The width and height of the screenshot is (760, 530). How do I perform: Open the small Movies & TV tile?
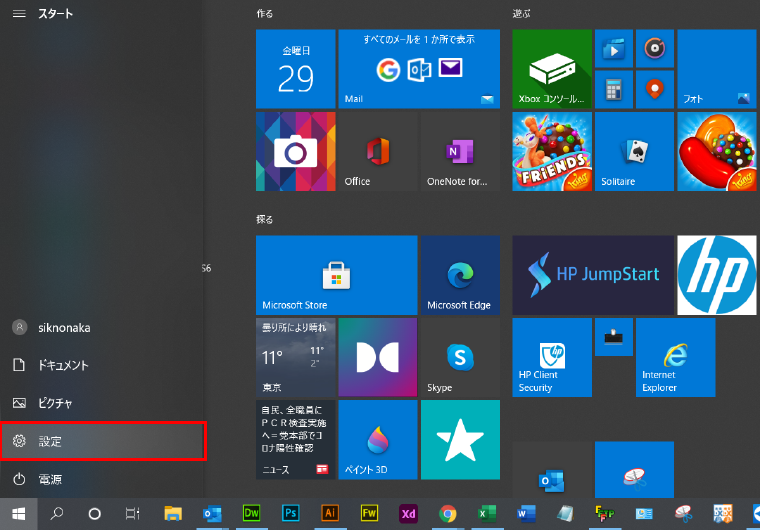[x=614, y=48]
